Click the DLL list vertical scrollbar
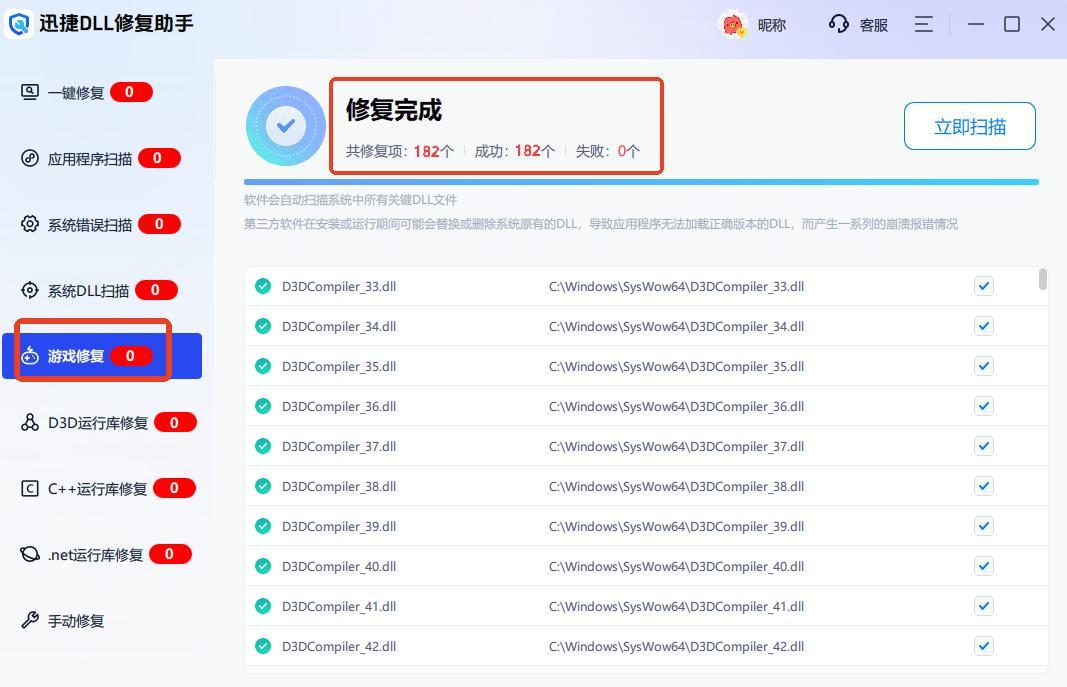 1043,279
